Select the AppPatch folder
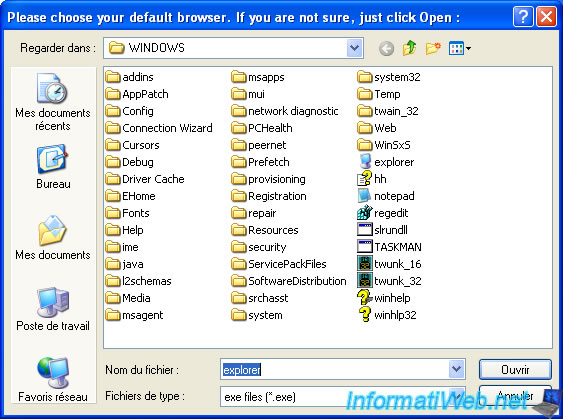 click(x=137, y=94)
